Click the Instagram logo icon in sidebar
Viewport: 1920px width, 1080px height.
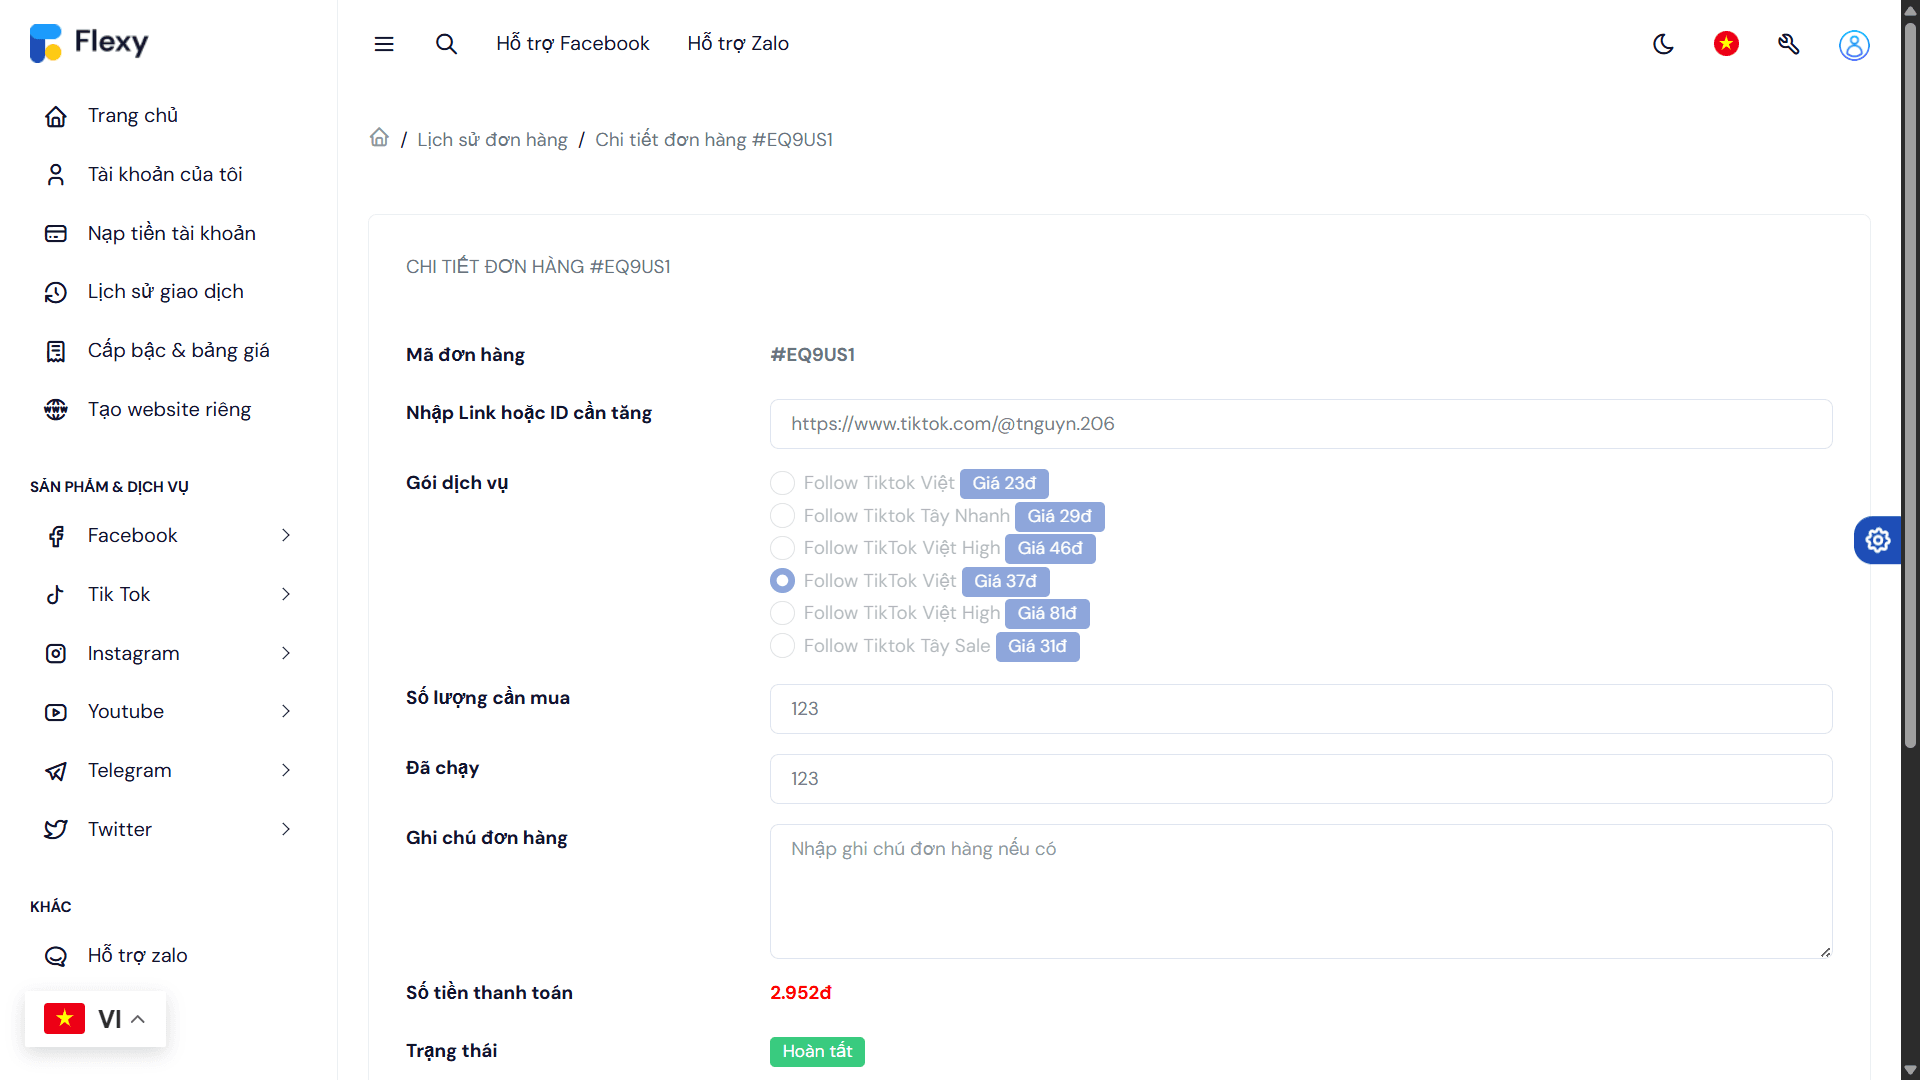(56, 654)
